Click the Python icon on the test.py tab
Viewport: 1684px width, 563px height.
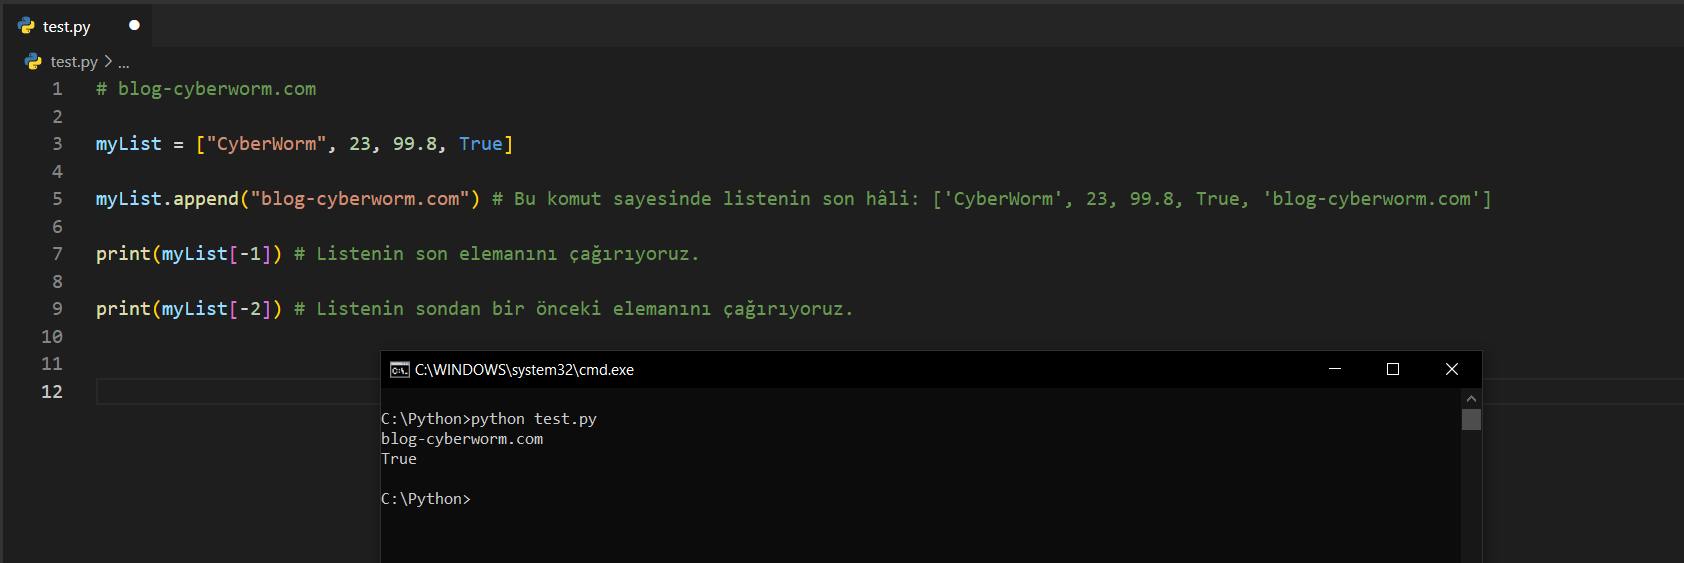(26, 26)
